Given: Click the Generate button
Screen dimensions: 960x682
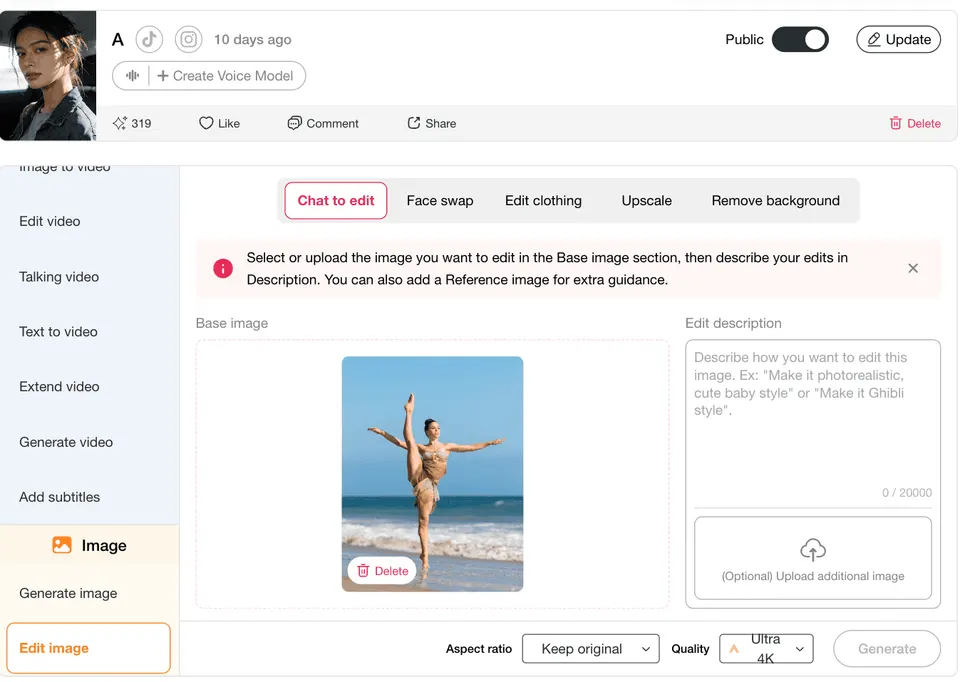Looking at the screenshot, I should click(x=887, y=648).
